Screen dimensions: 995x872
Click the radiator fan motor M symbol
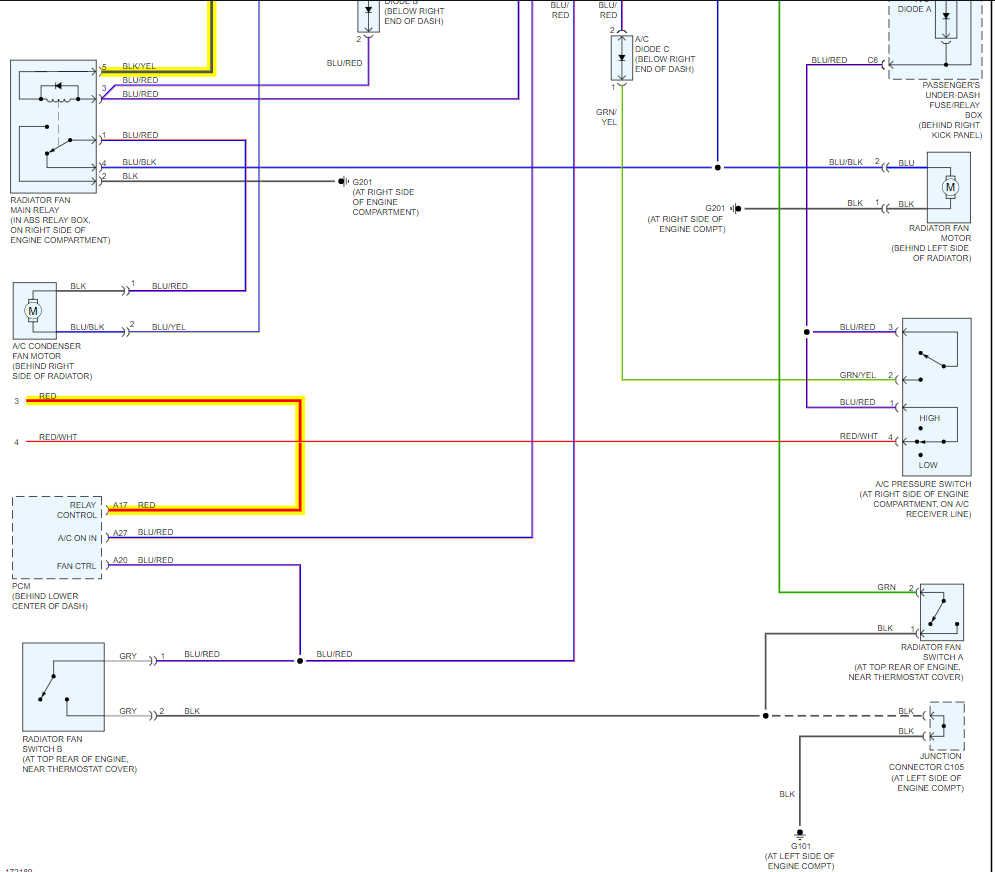pos(950,187)
